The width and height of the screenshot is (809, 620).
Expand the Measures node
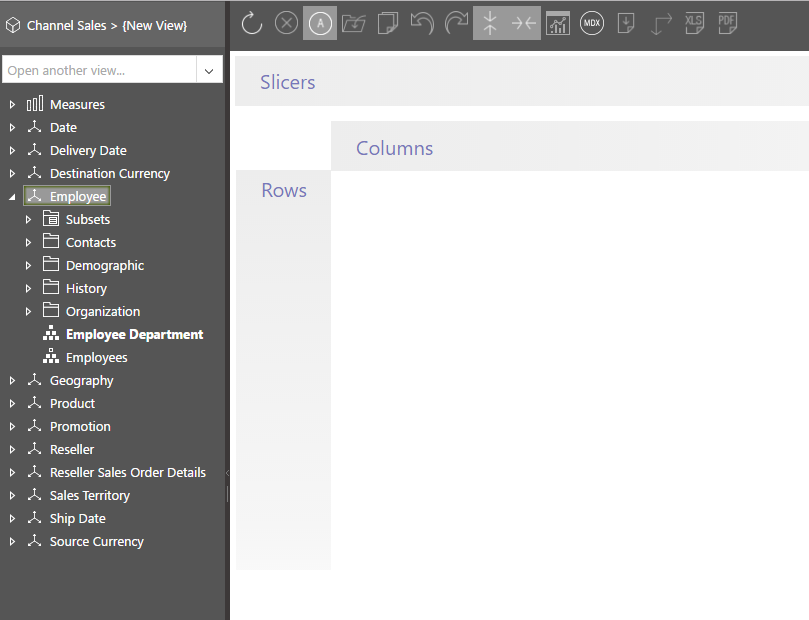click(x=12, y=105)
